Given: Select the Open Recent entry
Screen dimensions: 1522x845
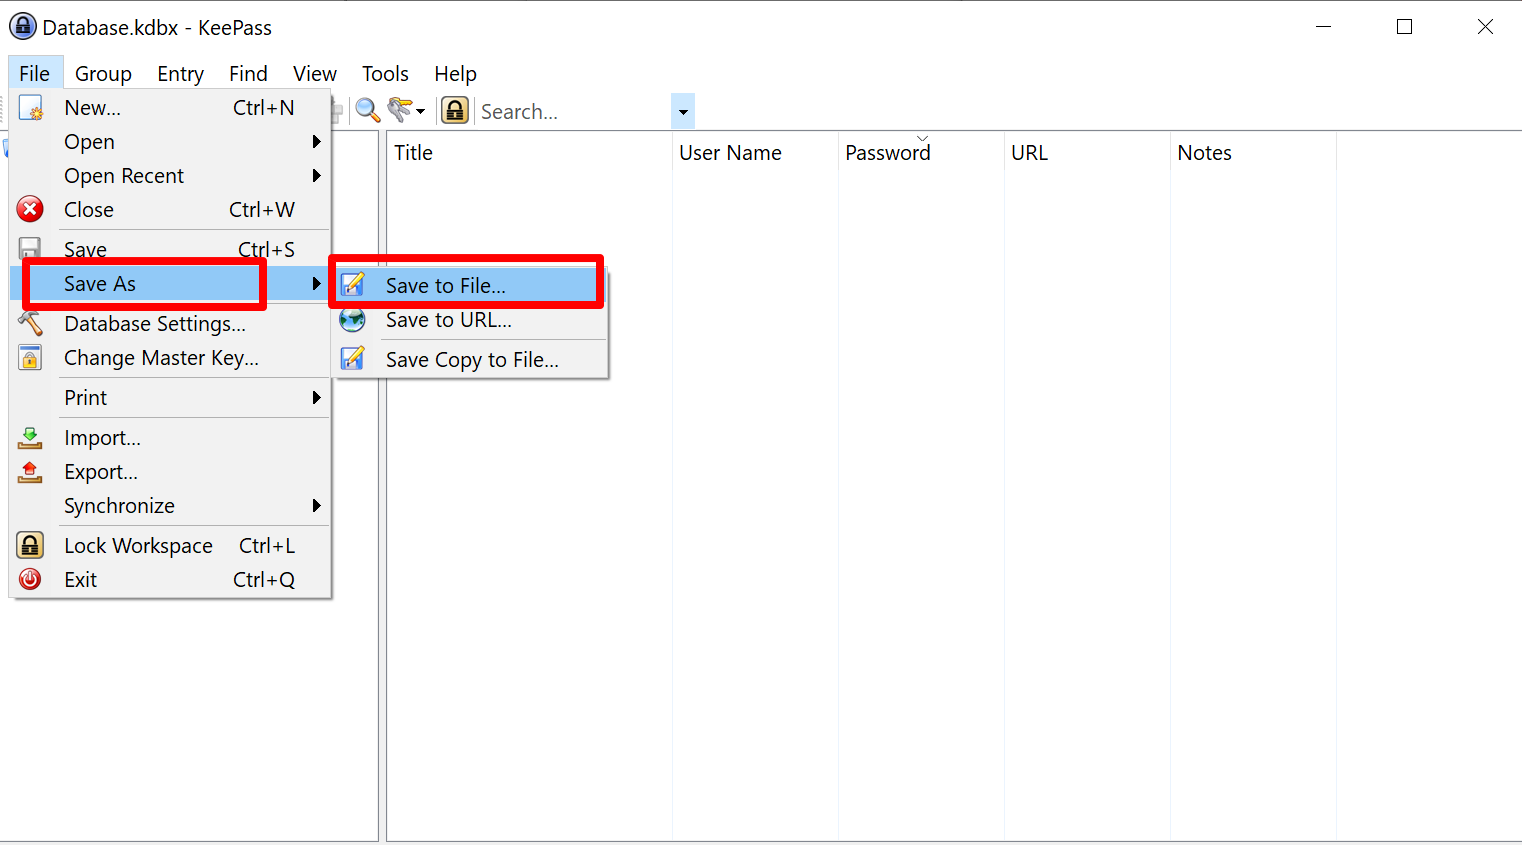Looking at the screenshot, I should tap(170, 176).
